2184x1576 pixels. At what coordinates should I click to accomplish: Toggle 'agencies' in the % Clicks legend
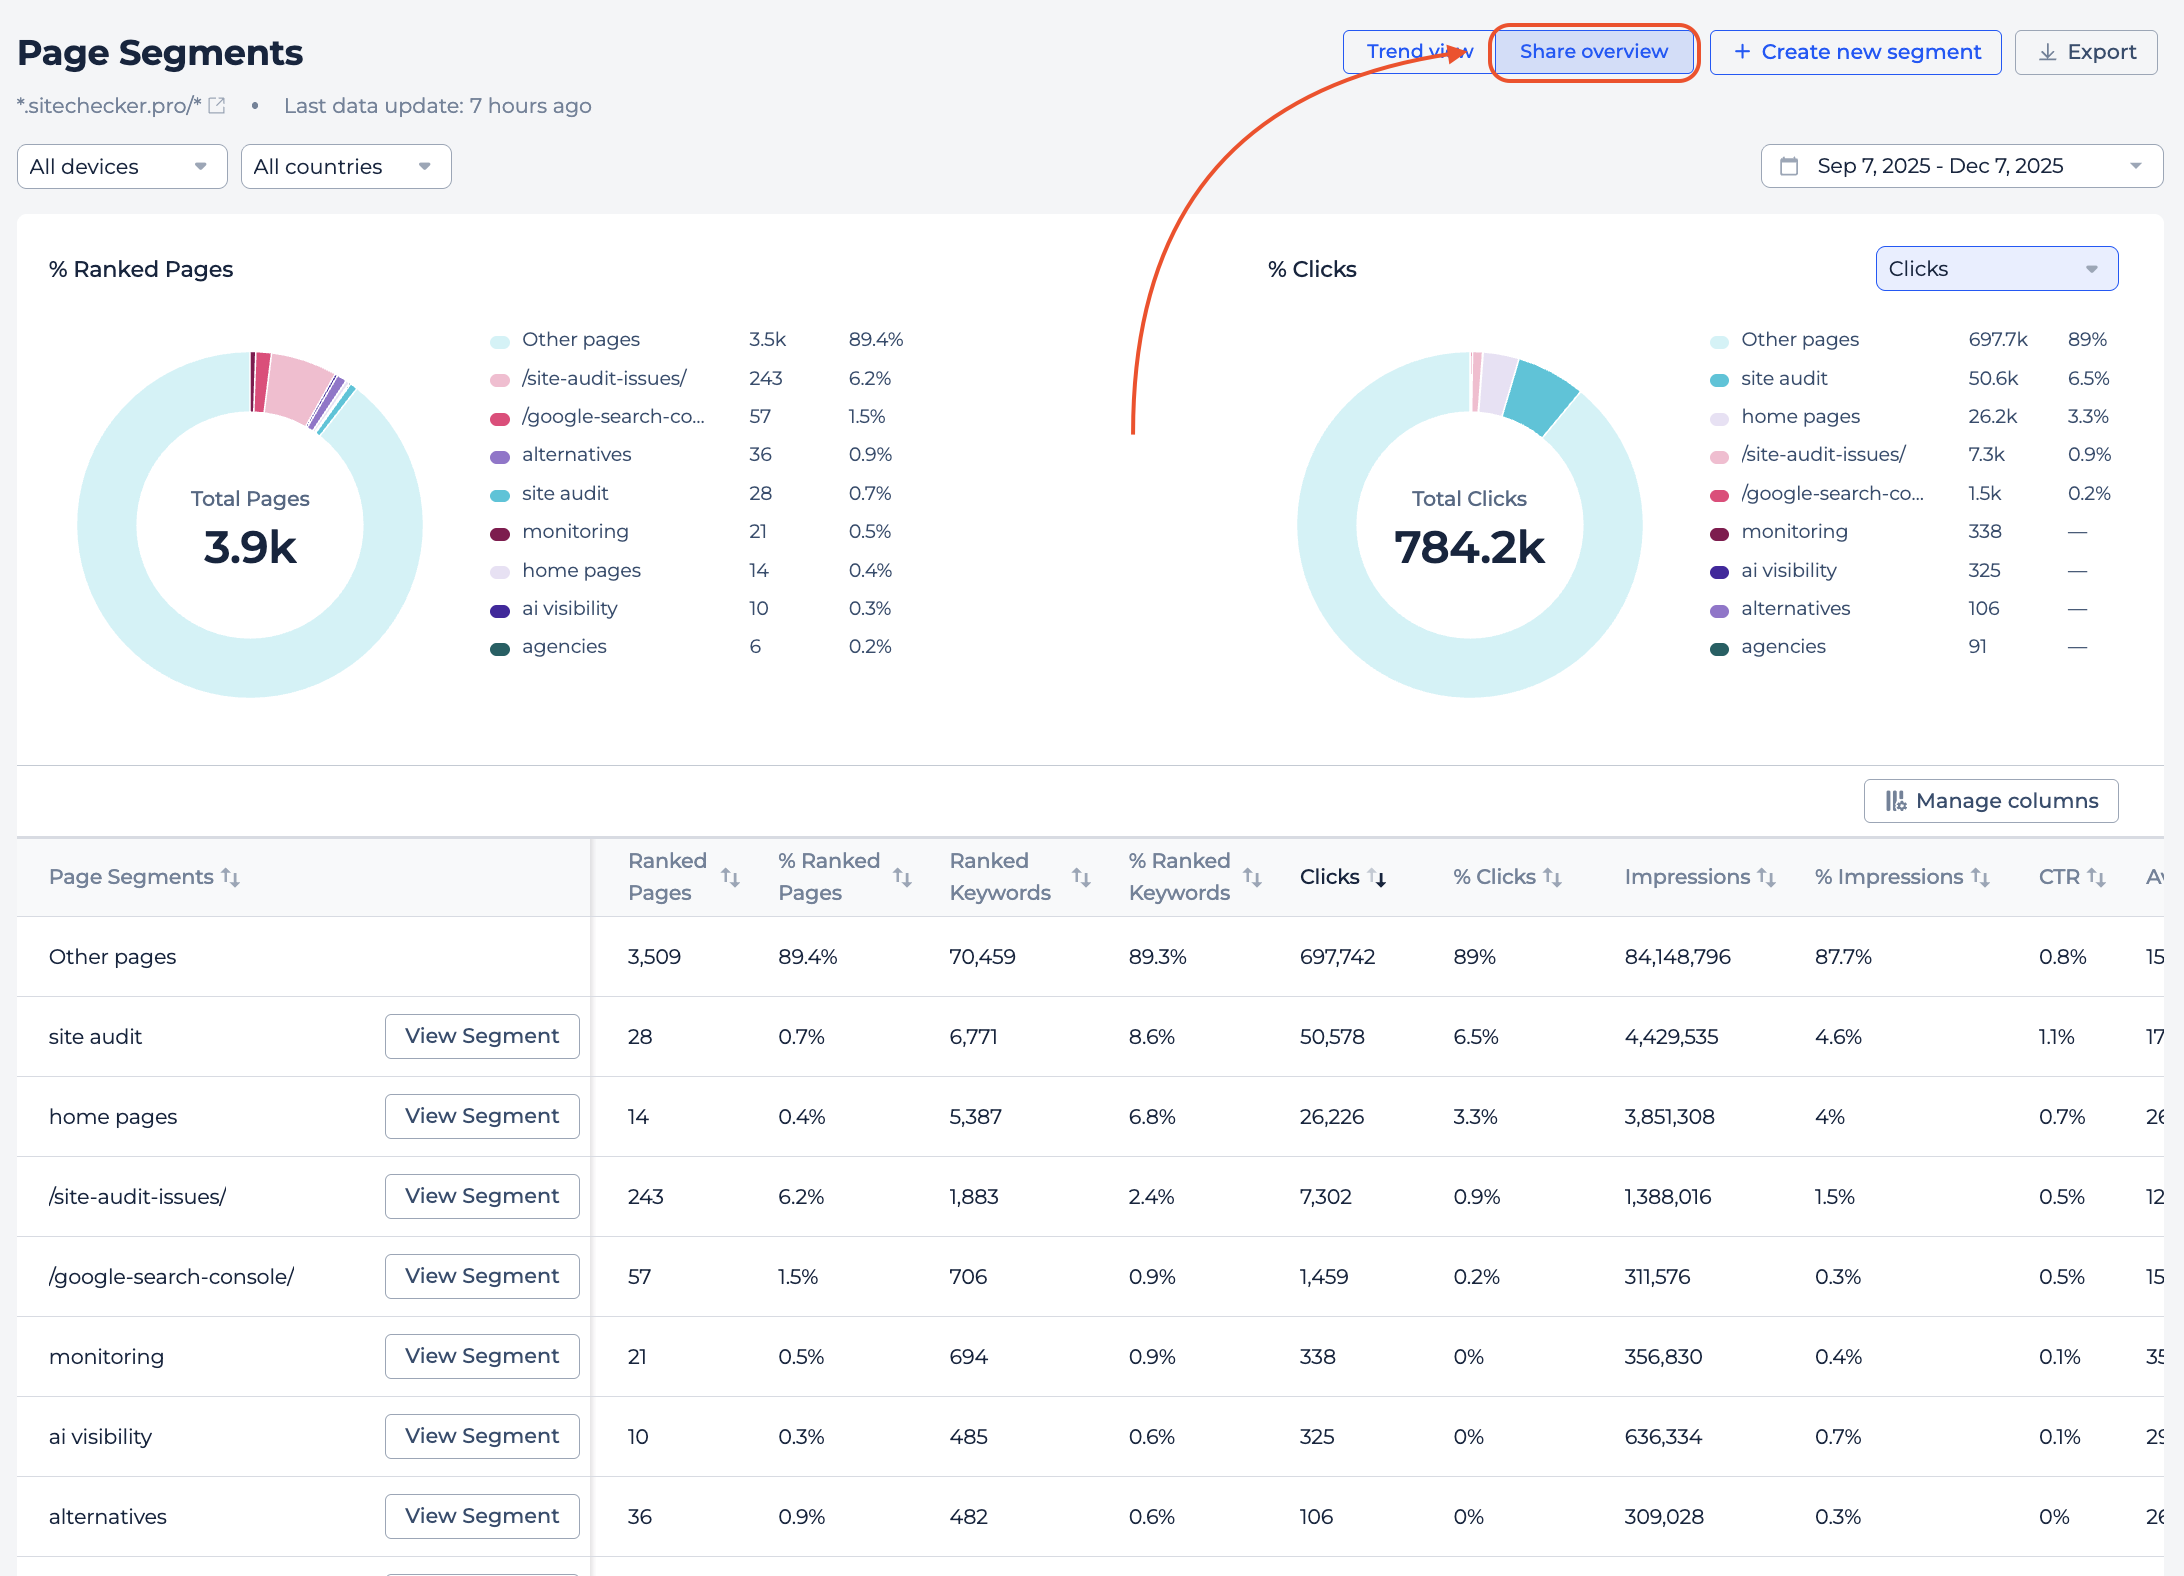pos(1783,646)
